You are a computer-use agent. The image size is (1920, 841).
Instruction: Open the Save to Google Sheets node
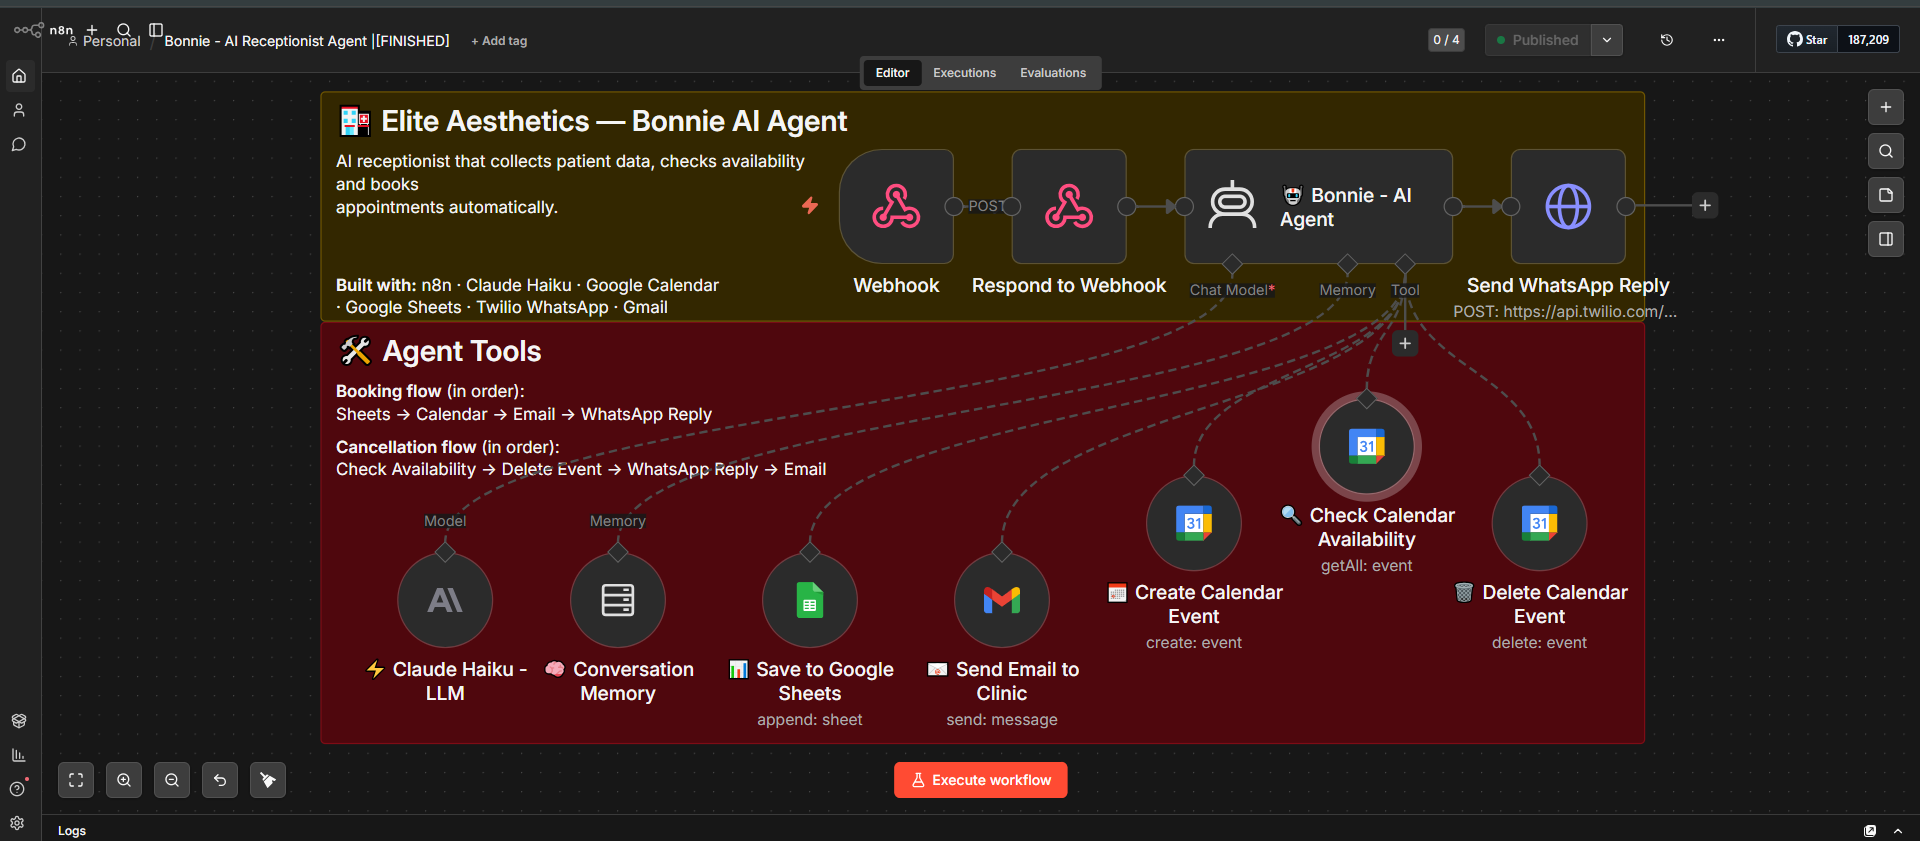click(x=810, y=600)
